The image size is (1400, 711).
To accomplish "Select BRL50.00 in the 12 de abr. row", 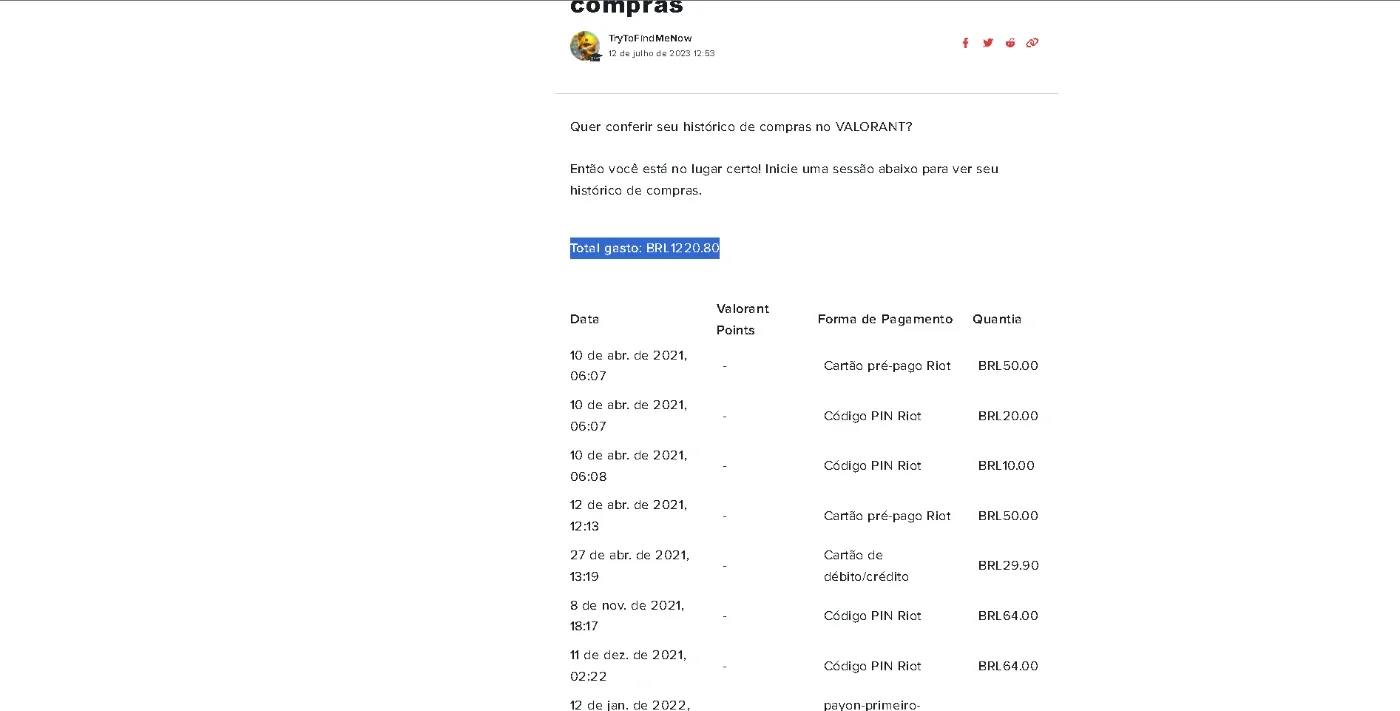I will pyautogui.click(x=1008, y=516).
